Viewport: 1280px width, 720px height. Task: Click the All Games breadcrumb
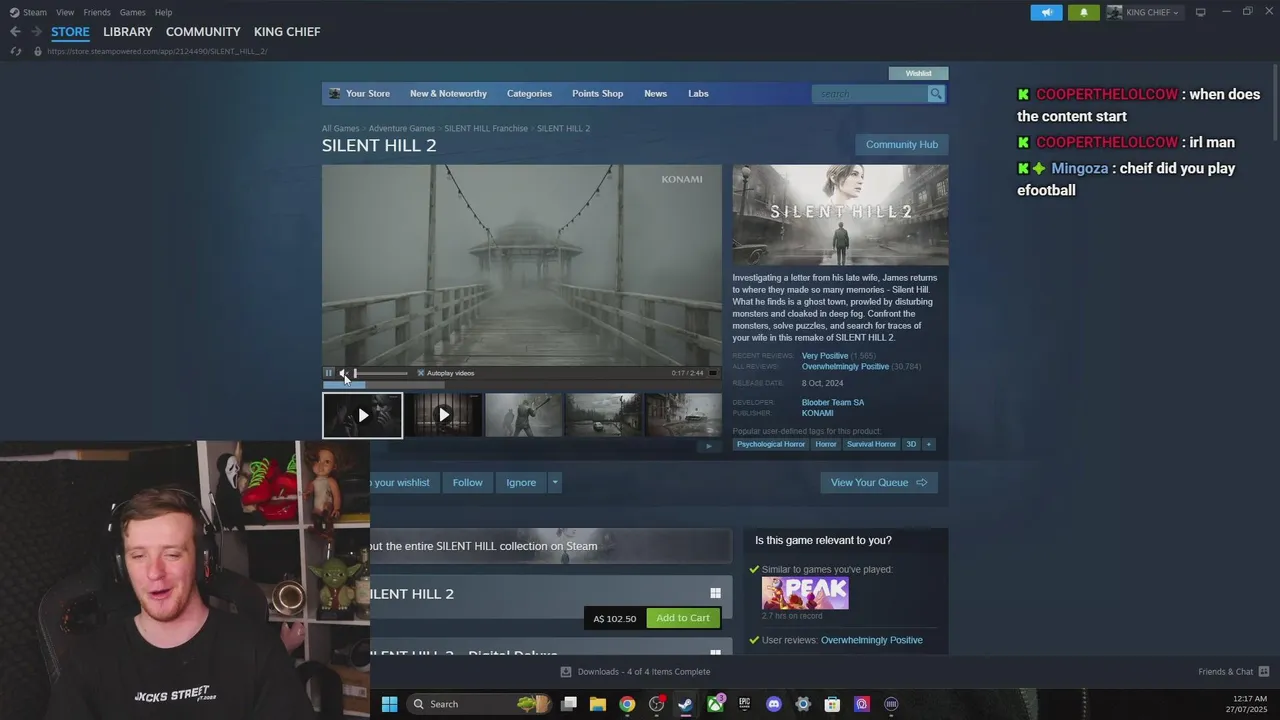point(340,129)
